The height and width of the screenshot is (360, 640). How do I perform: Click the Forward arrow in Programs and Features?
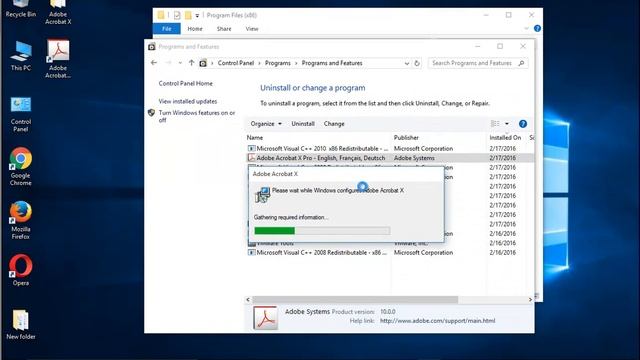point(168,63)
